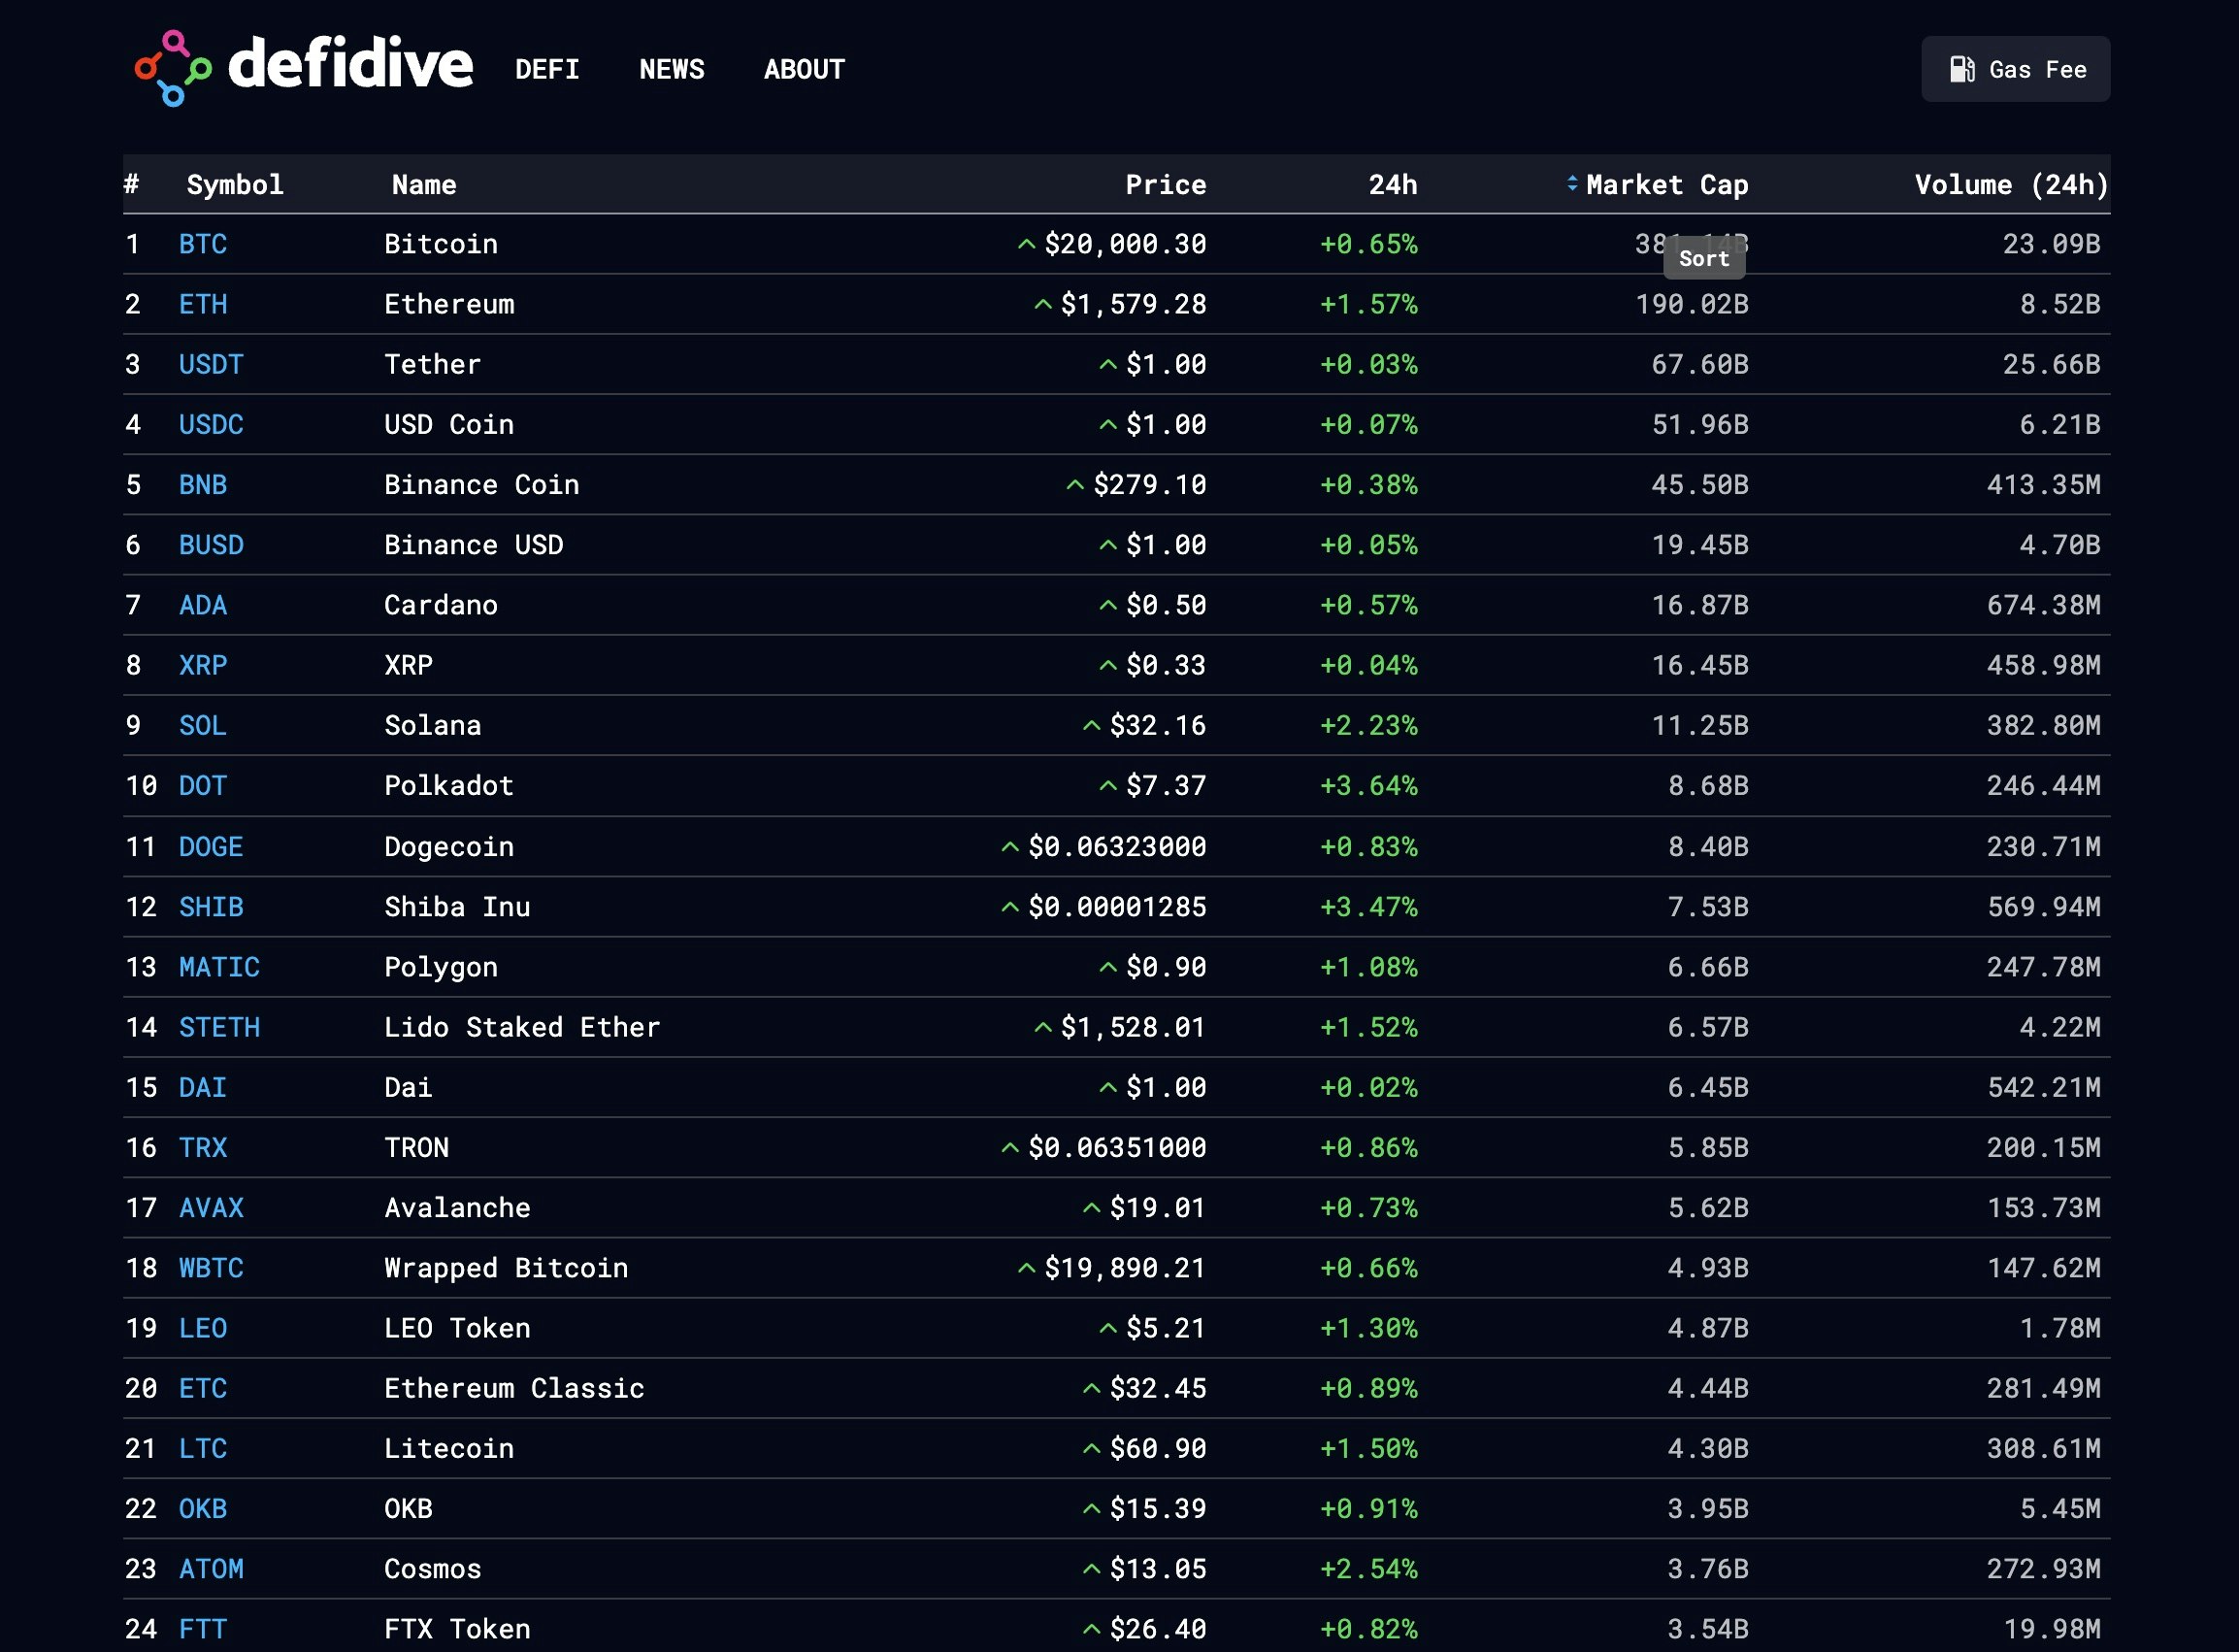Open the FTT symbol link

pyautogui.click(x=203, y=1629)
